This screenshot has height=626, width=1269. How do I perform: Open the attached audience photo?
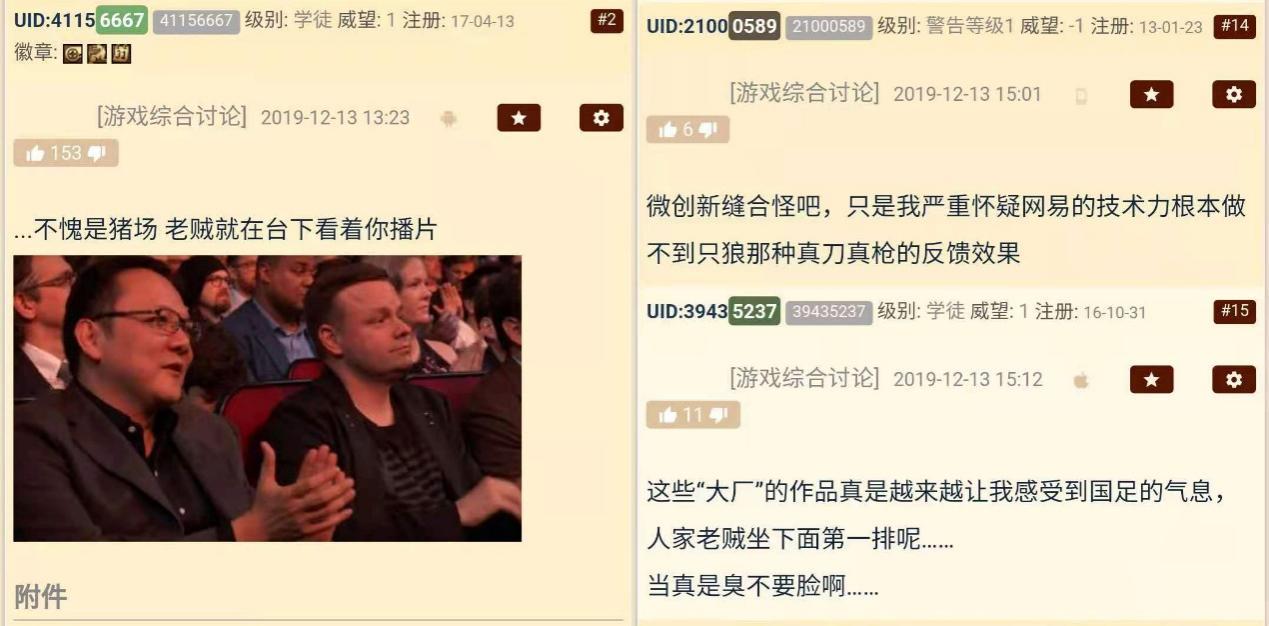267,398
